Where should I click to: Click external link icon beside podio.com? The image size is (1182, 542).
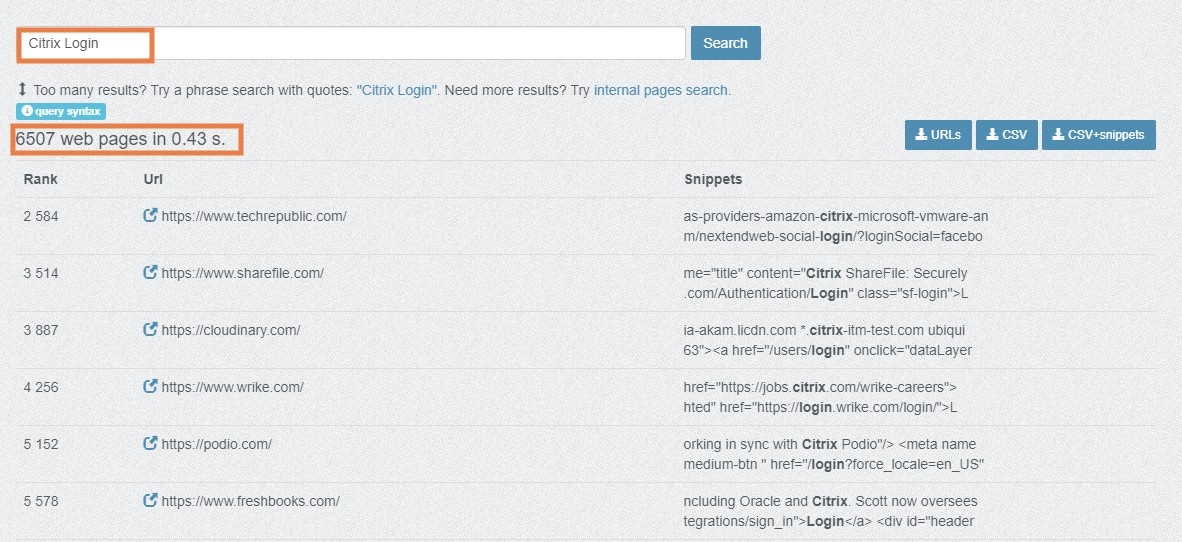(151, 444)
